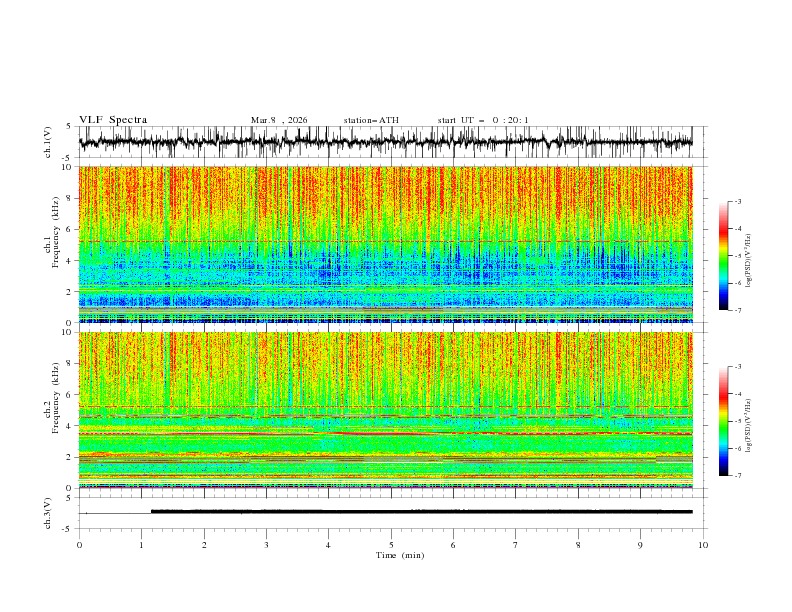Select the "ch.3(V)" axis label
Image resolution: width=792 pixels, height=612 pixels.
click(x=48, y=513)
